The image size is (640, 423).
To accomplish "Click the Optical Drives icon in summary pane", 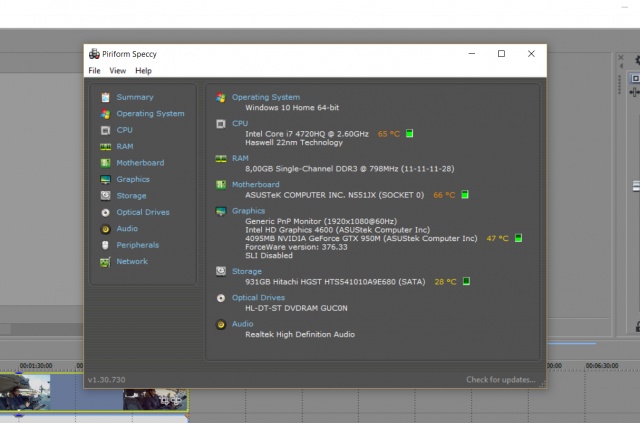I will pyautogui.click(x=221, y=298).
